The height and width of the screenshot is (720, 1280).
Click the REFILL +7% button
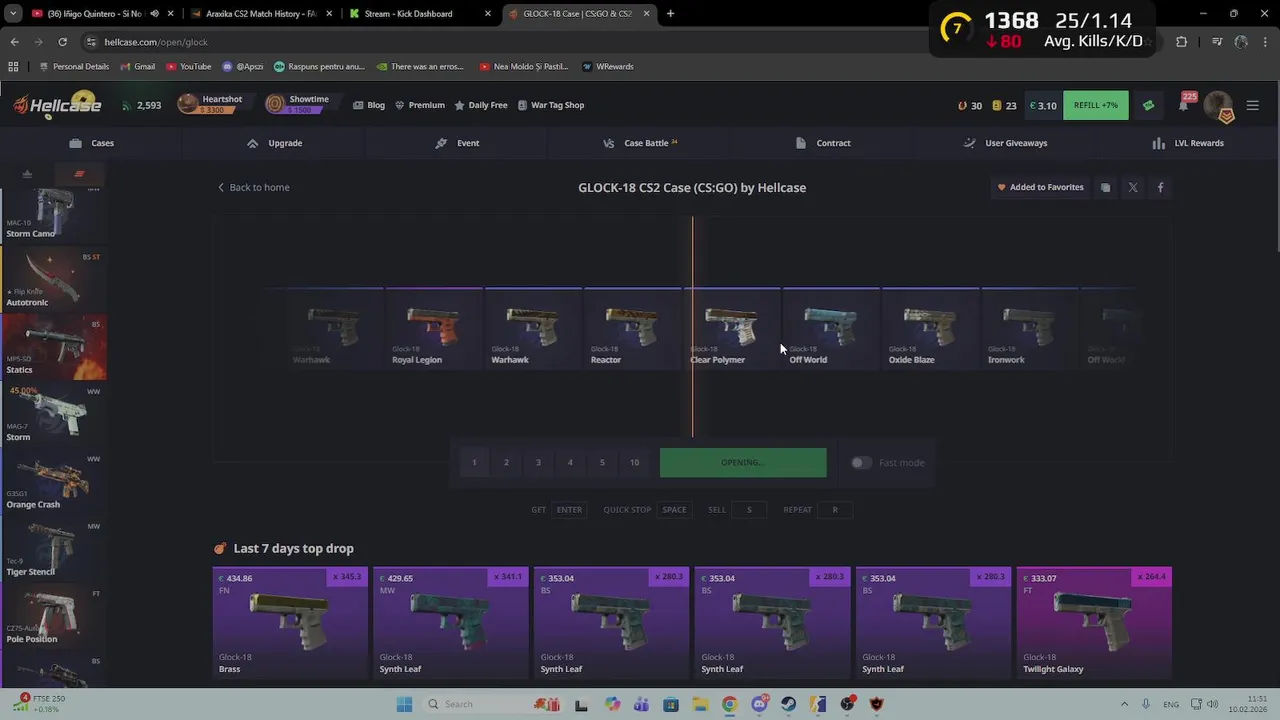coord(1096,105)
